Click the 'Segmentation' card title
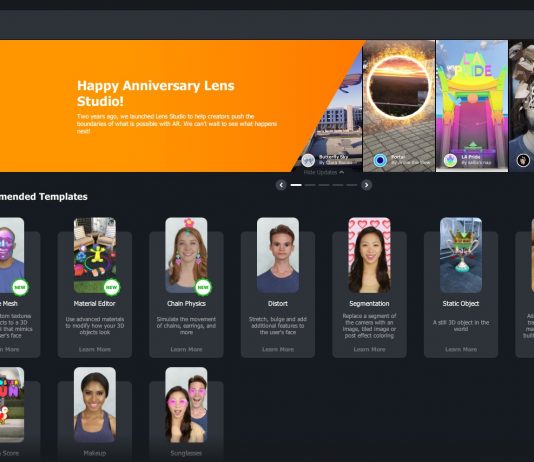Screen dimensions: 534x462 (370, 303)
